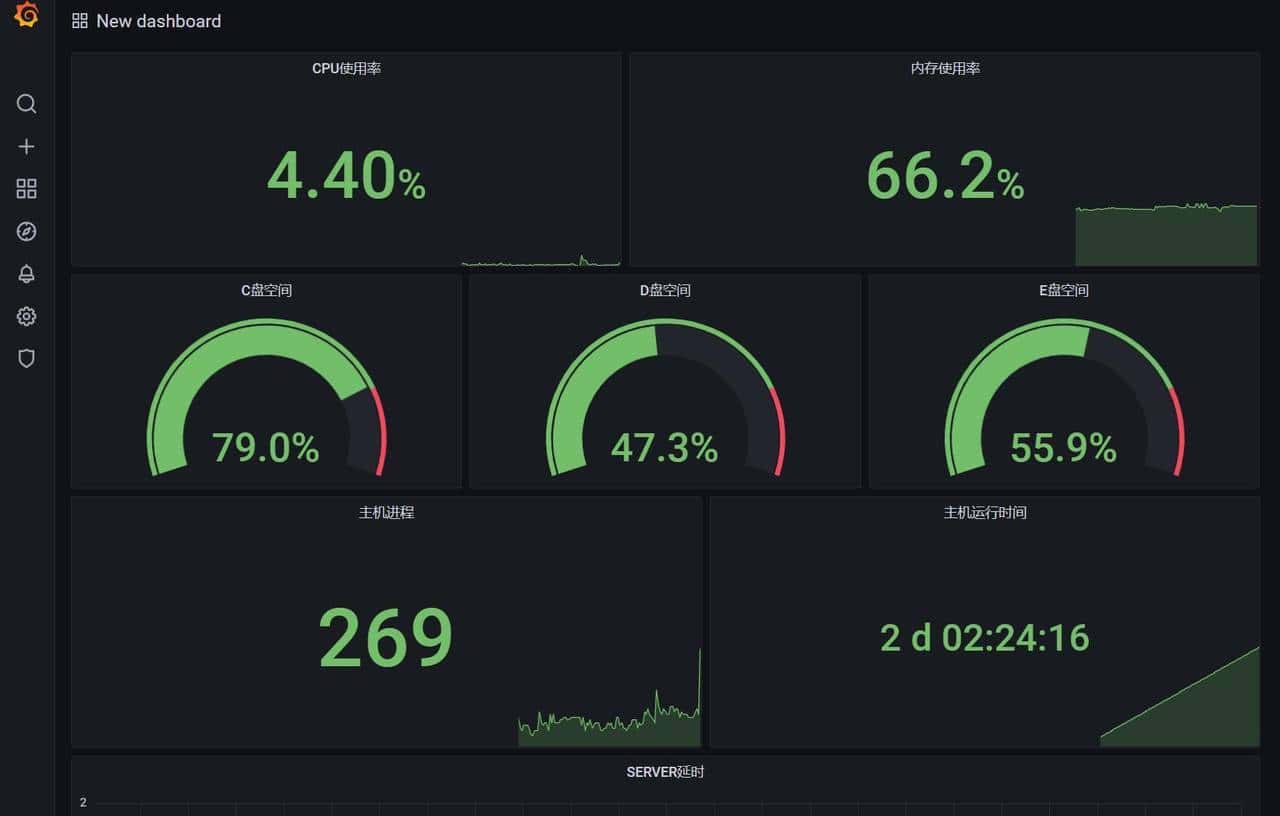
Task: Click the E盘空间 gauge reading 55.9%
Action: [x=1063, y=448]
